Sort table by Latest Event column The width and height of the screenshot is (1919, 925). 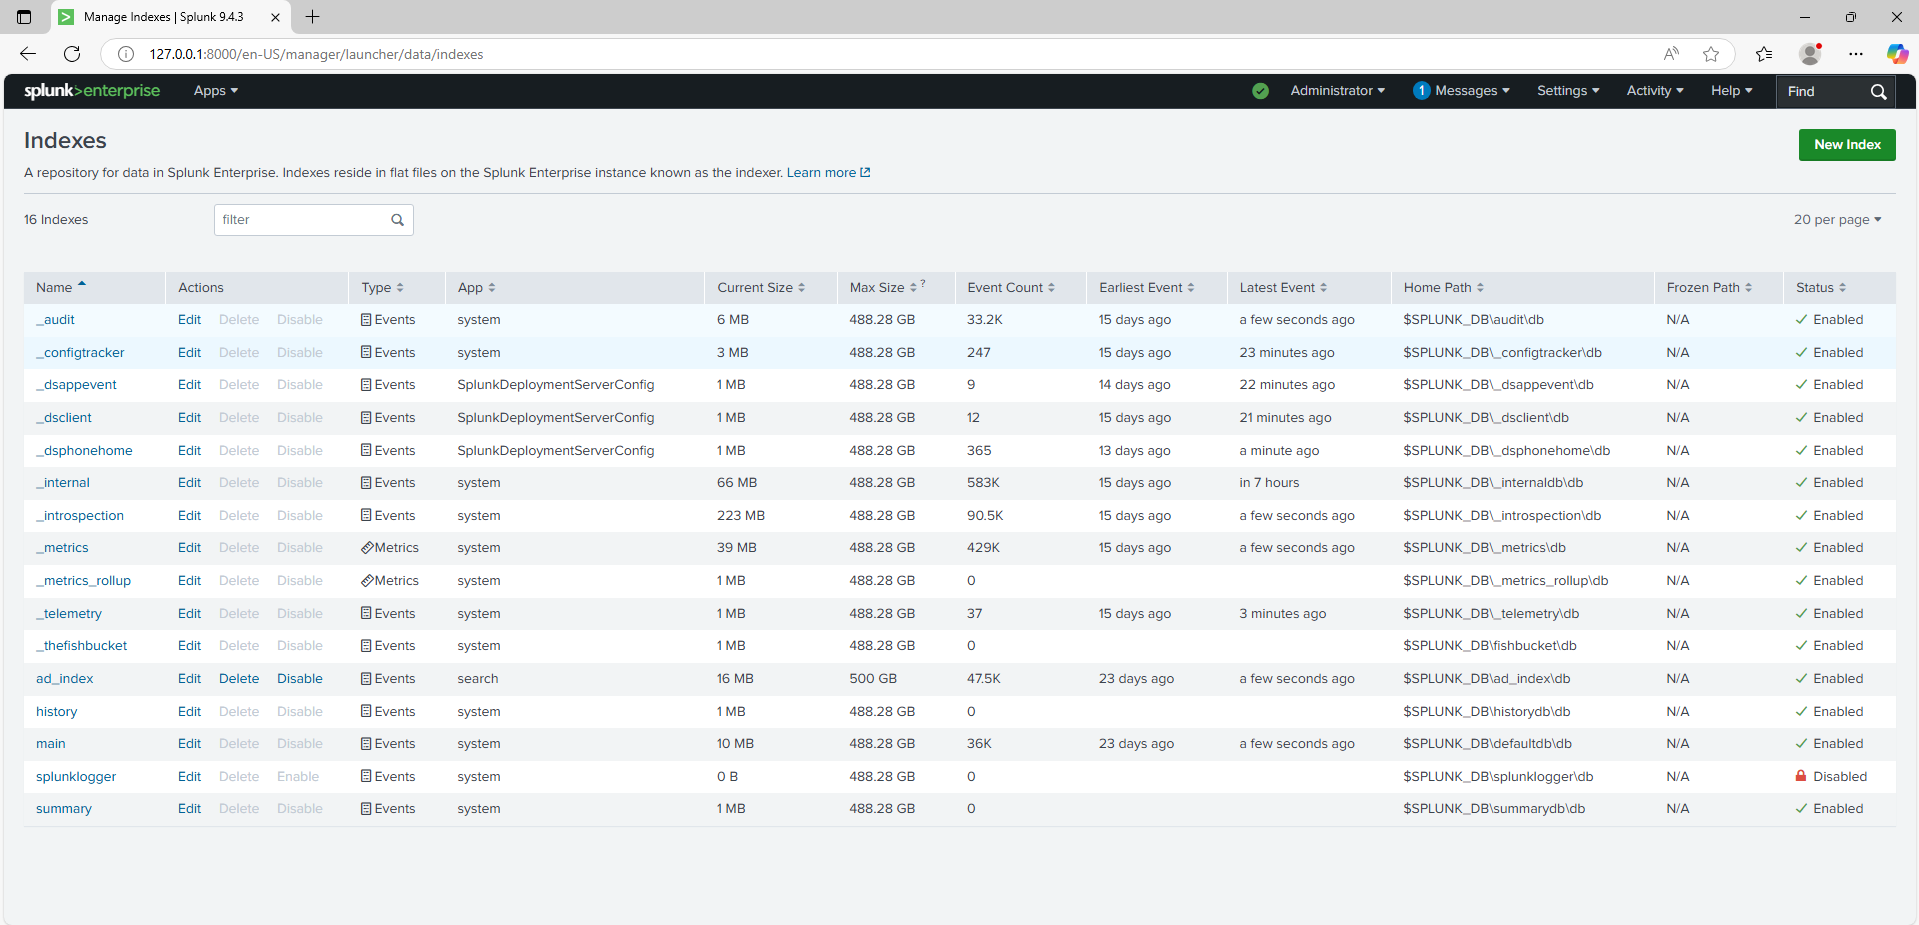[1283, 288]
